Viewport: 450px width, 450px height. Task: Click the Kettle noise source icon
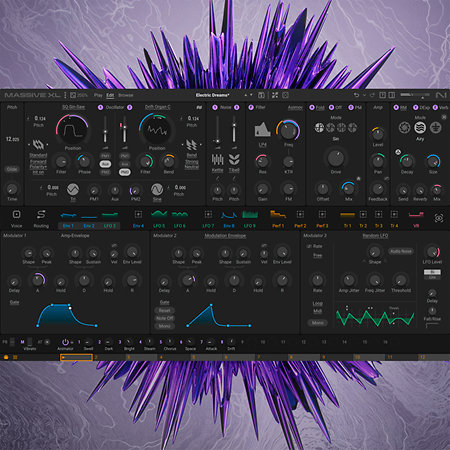tap(217, 160)
